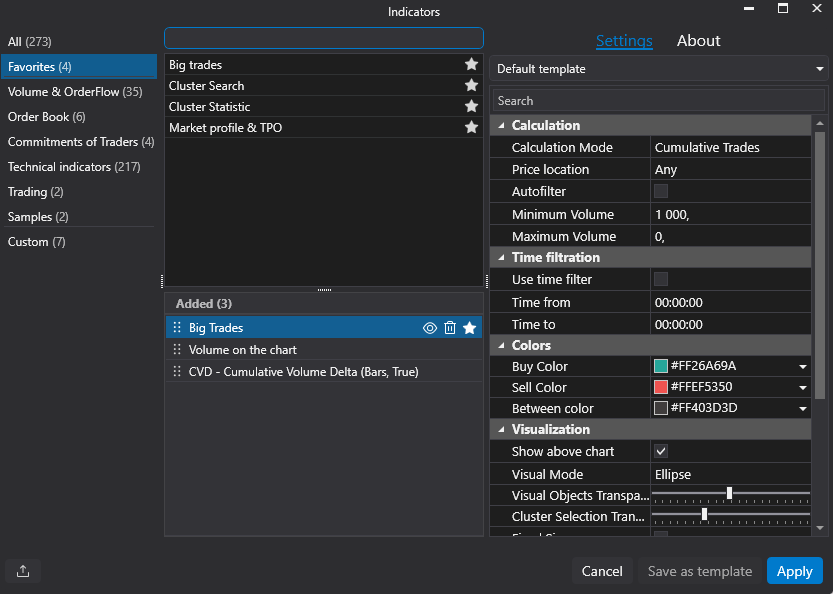Open the Sell Color dropdown arrow
Image resolution: width=833 pixels, height=594 pixels.
click(803, 388)
